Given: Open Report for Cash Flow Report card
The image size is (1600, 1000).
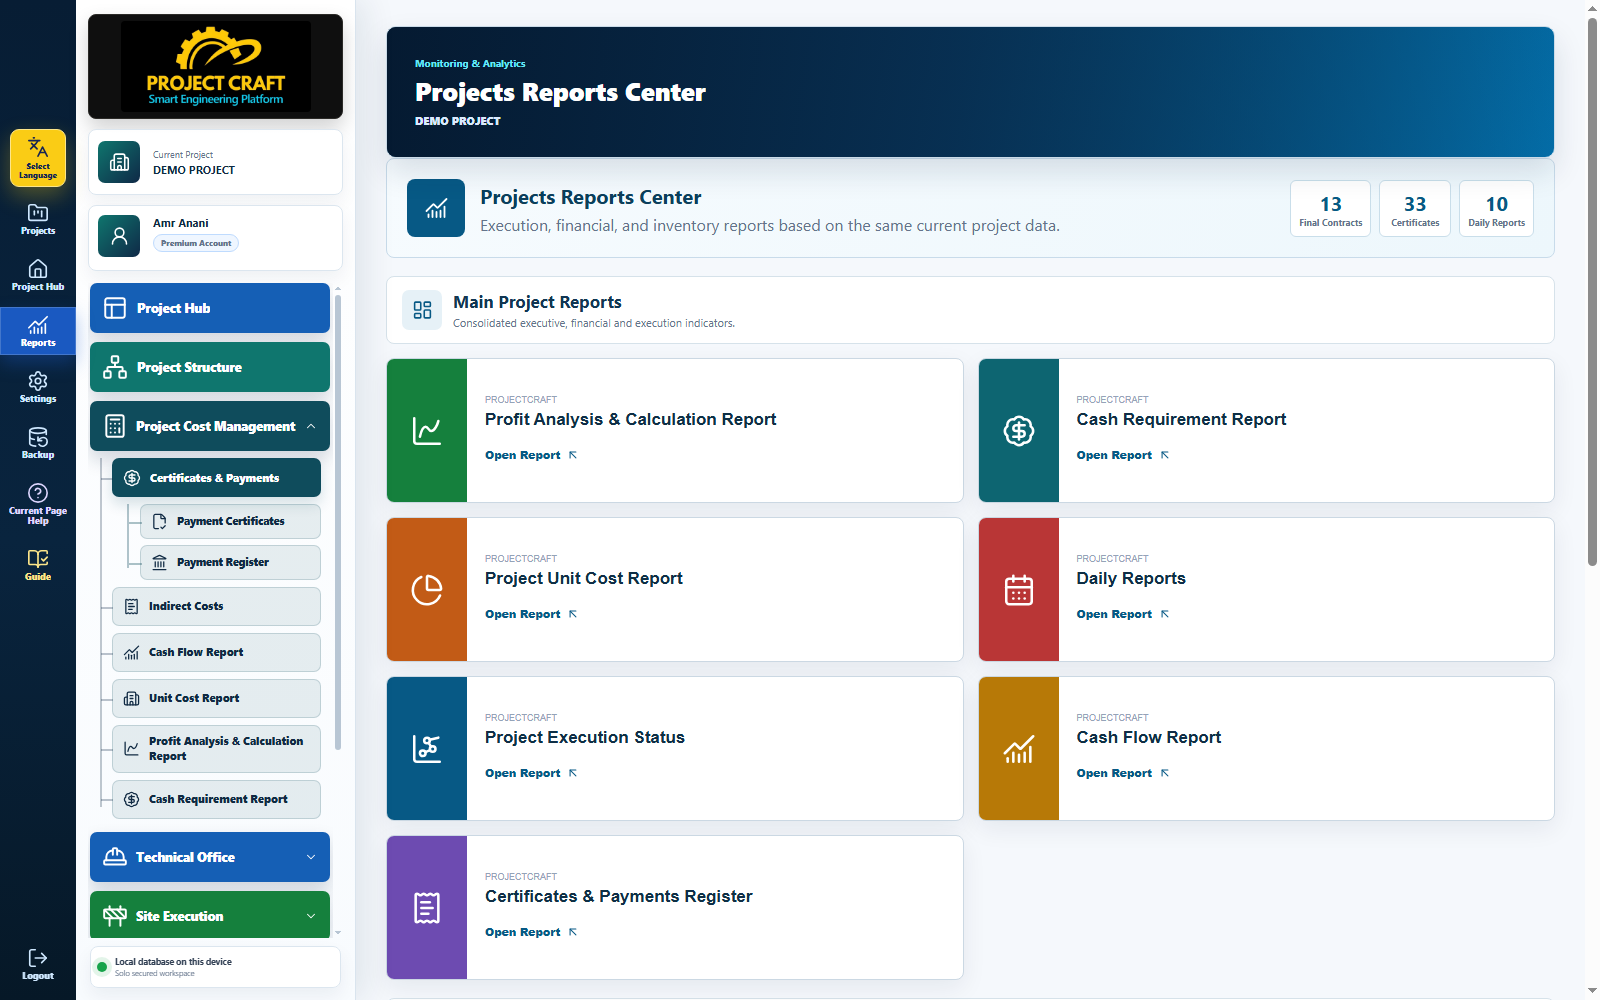Looking at the screenshot, I should [x=1123, y=773].
